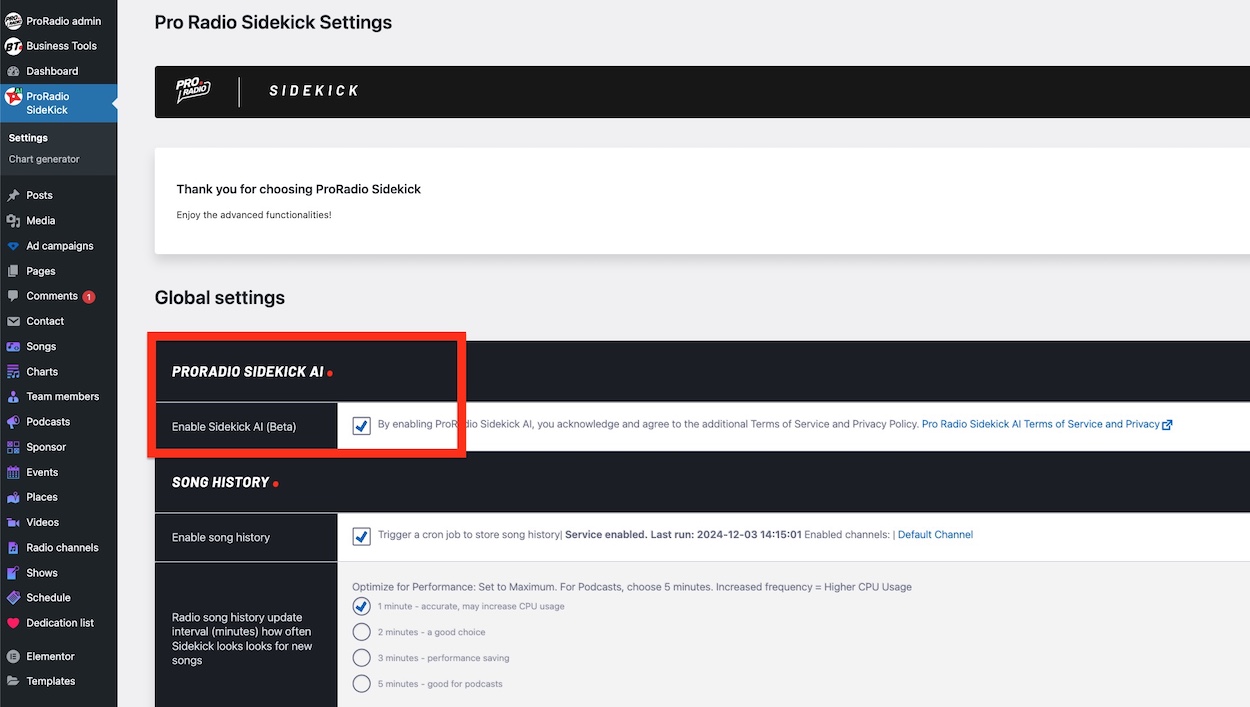
Task: Click the external link icon after Terms link
Action: [1168, 424]
